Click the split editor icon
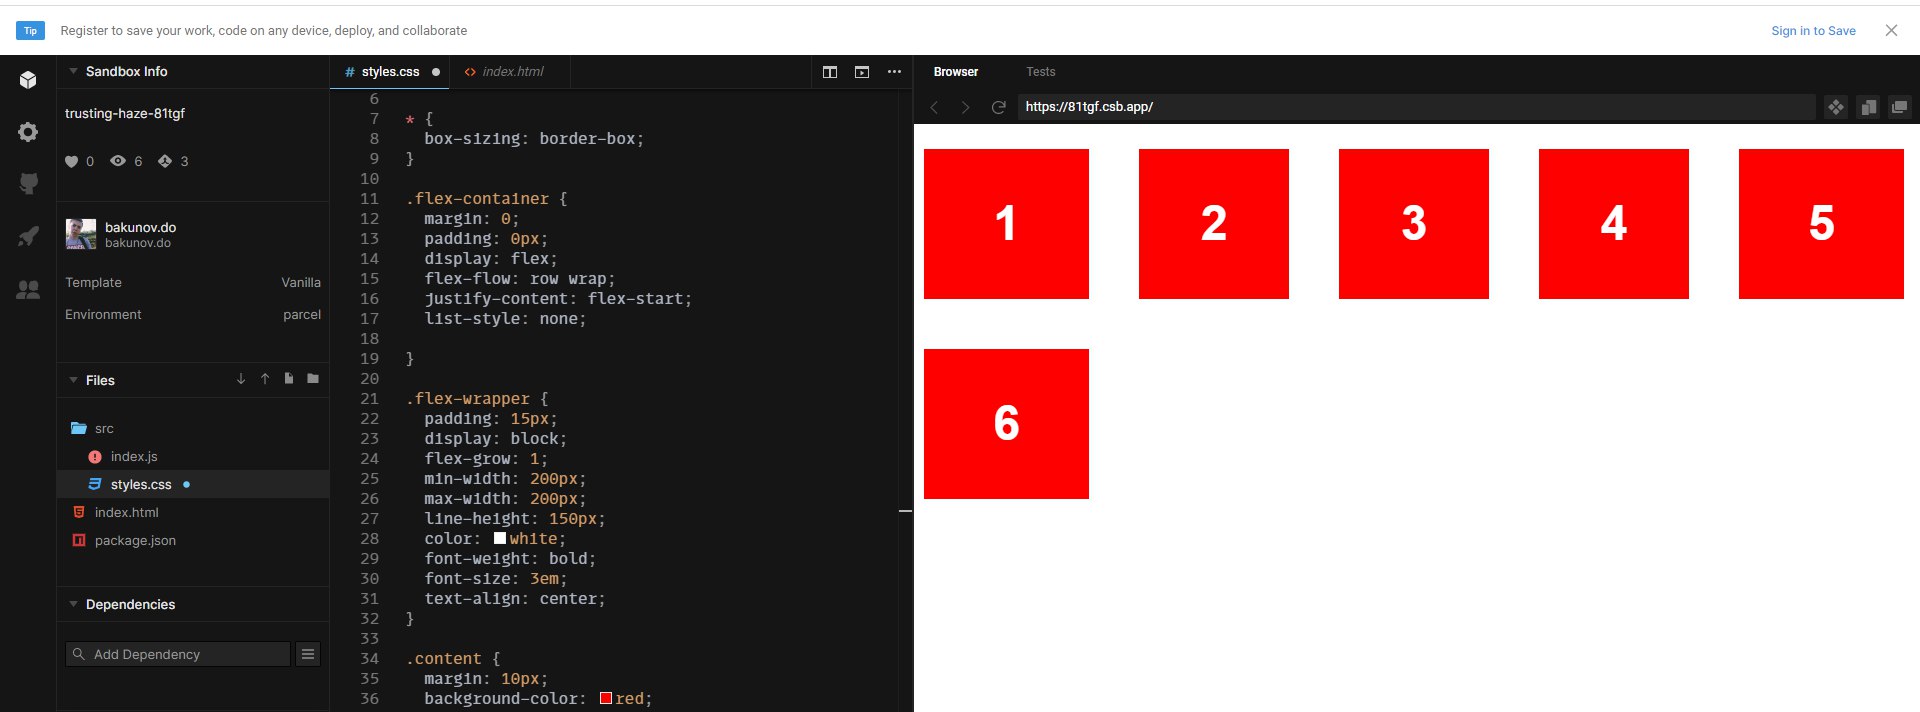The image size is (1920, 712). tap(830, 72)
